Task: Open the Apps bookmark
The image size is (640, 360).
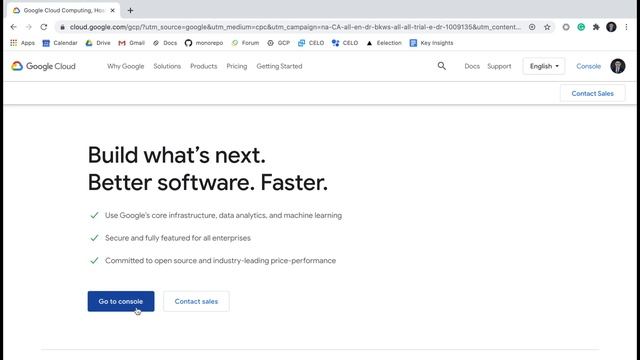Action: (22, 43)
